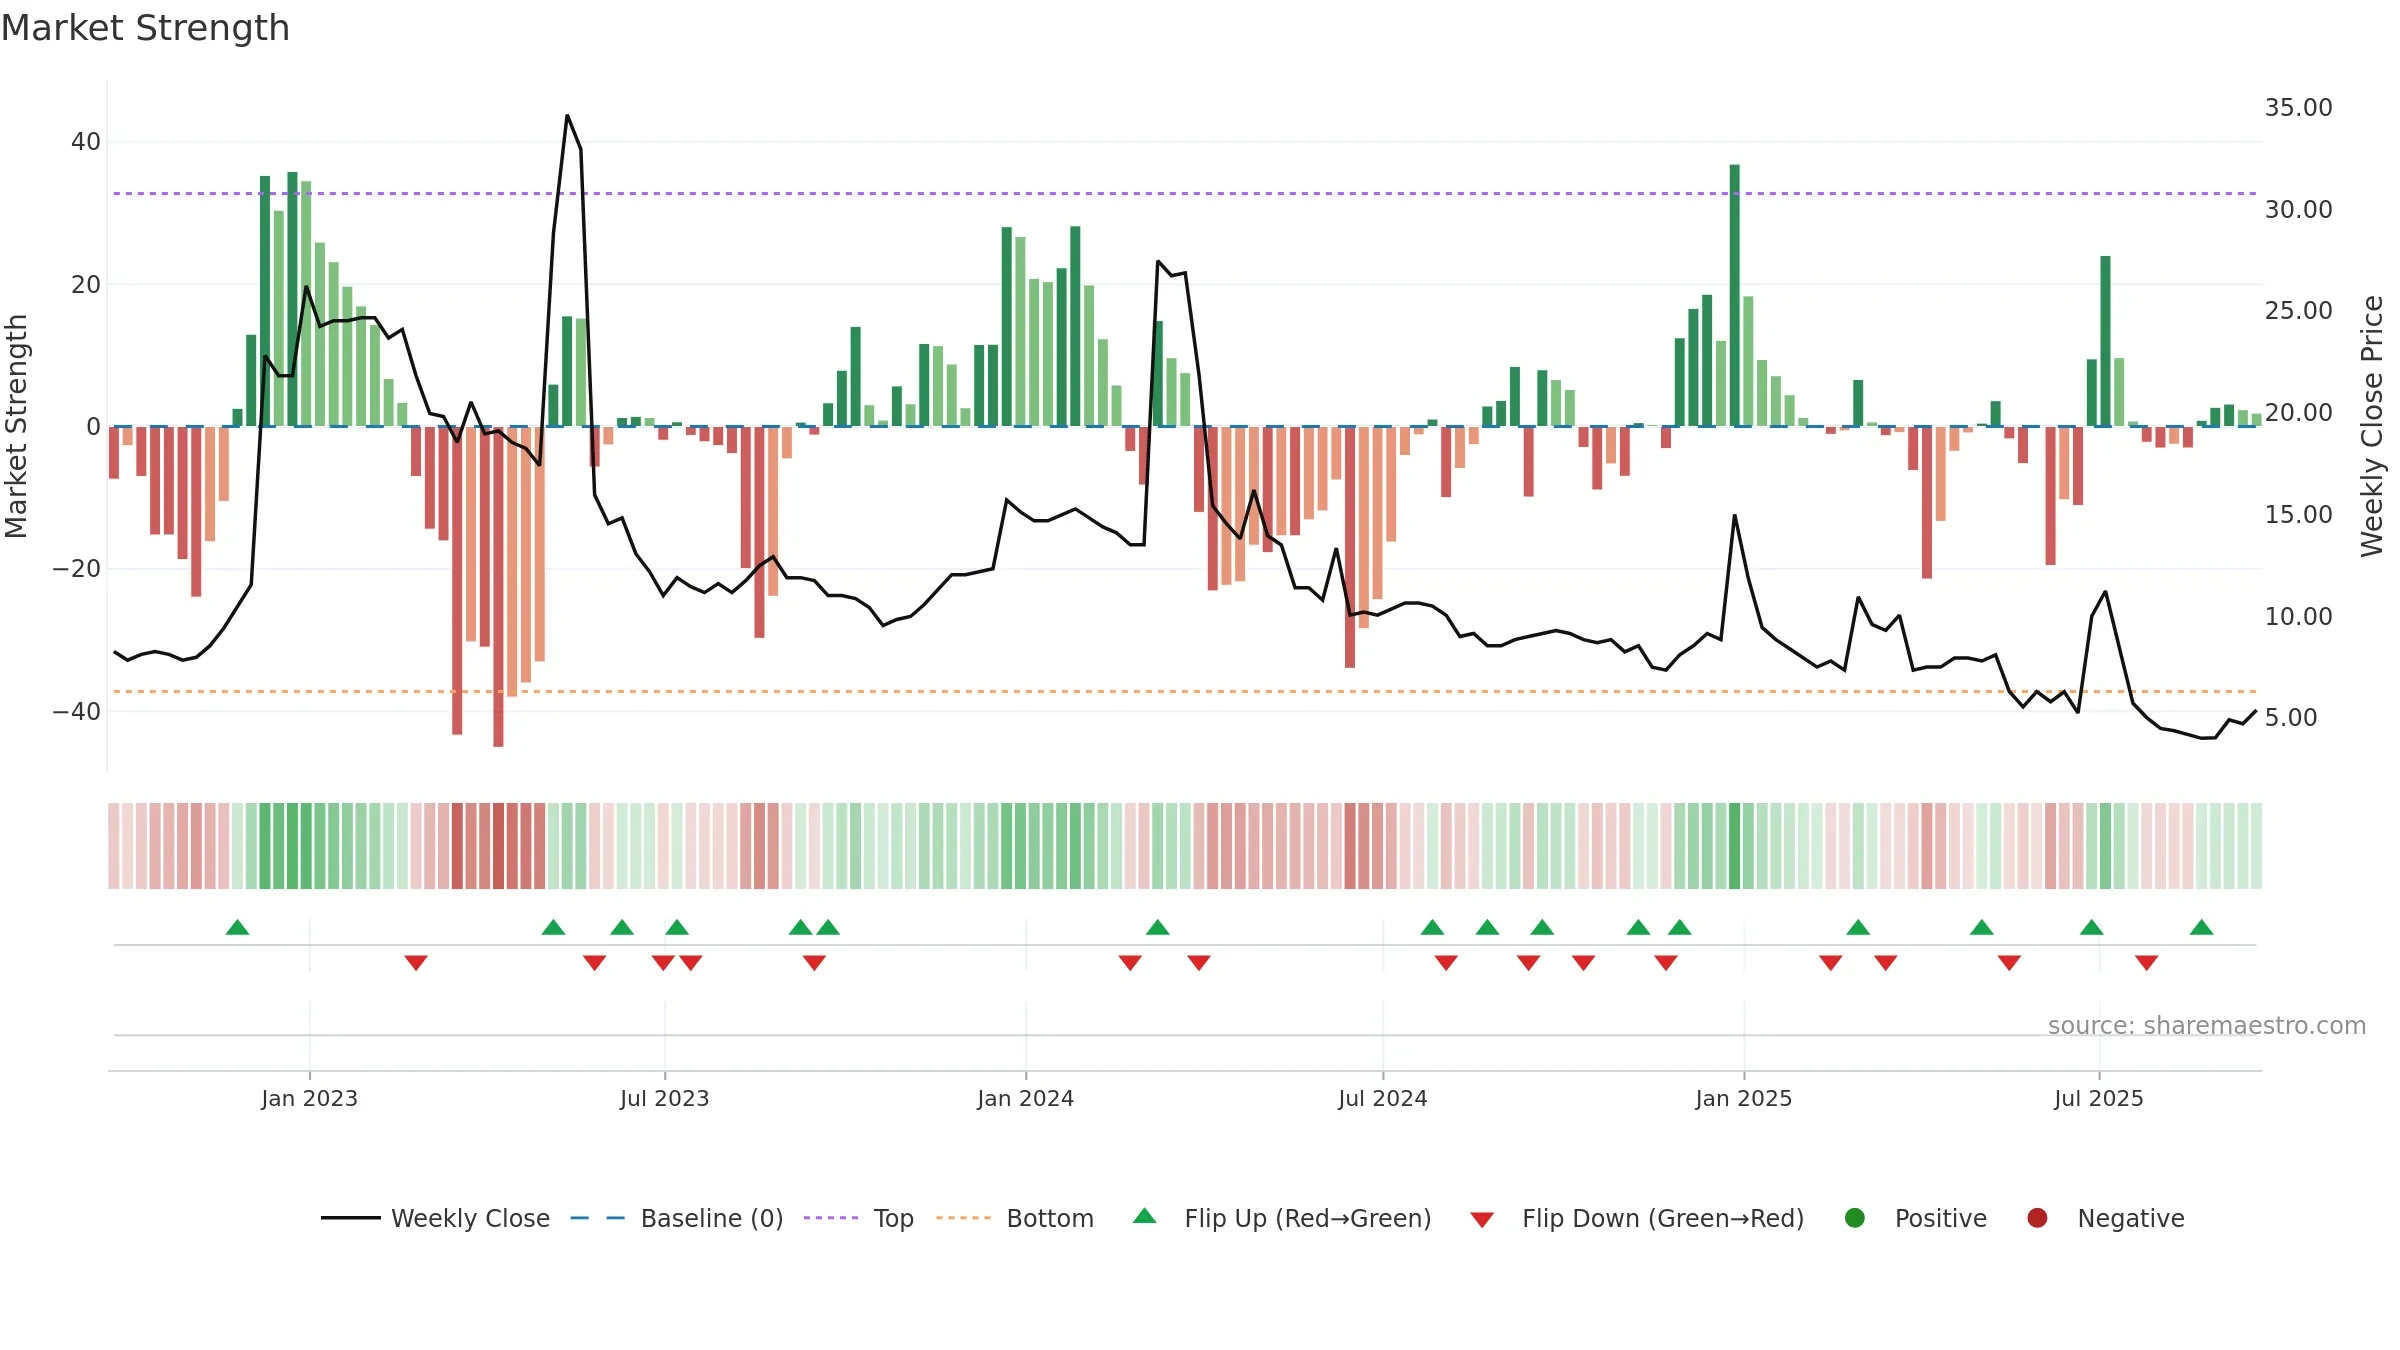
Task: Click the Flip Up green triangle legend icon
Action: (1145, 1216)
